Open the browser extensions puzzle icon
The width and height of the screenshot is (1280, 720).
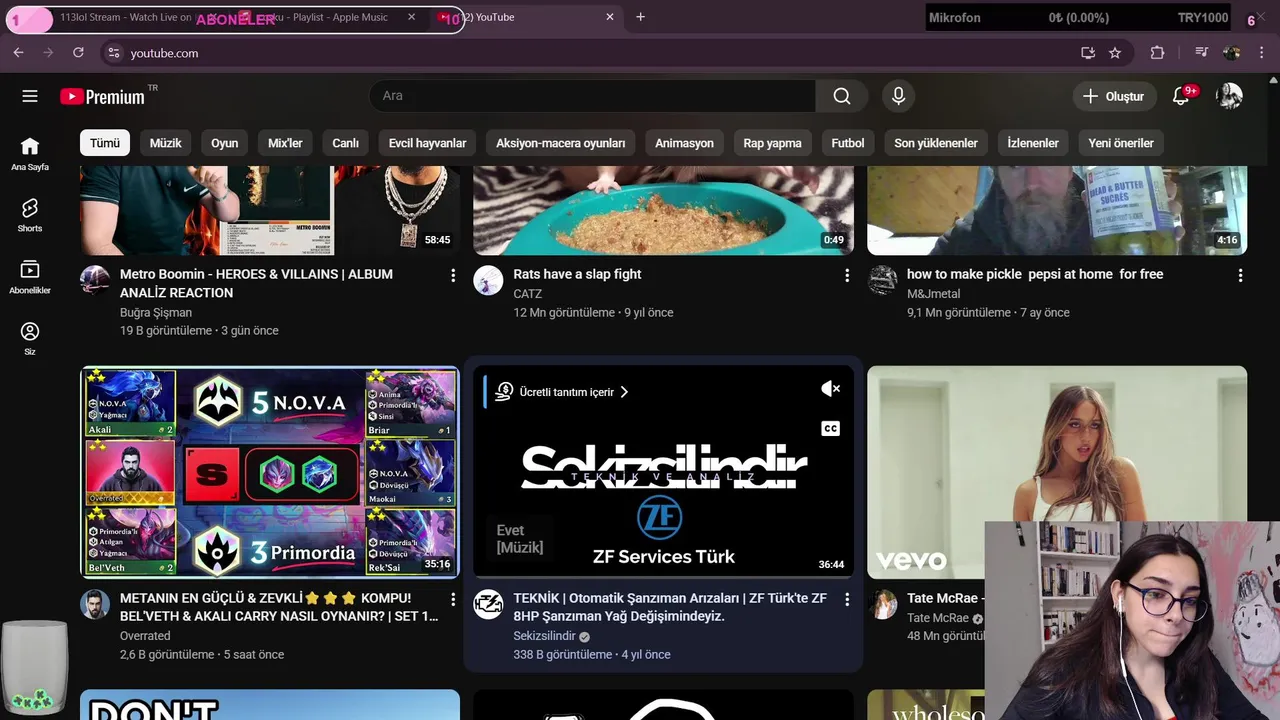point(1157,53)
